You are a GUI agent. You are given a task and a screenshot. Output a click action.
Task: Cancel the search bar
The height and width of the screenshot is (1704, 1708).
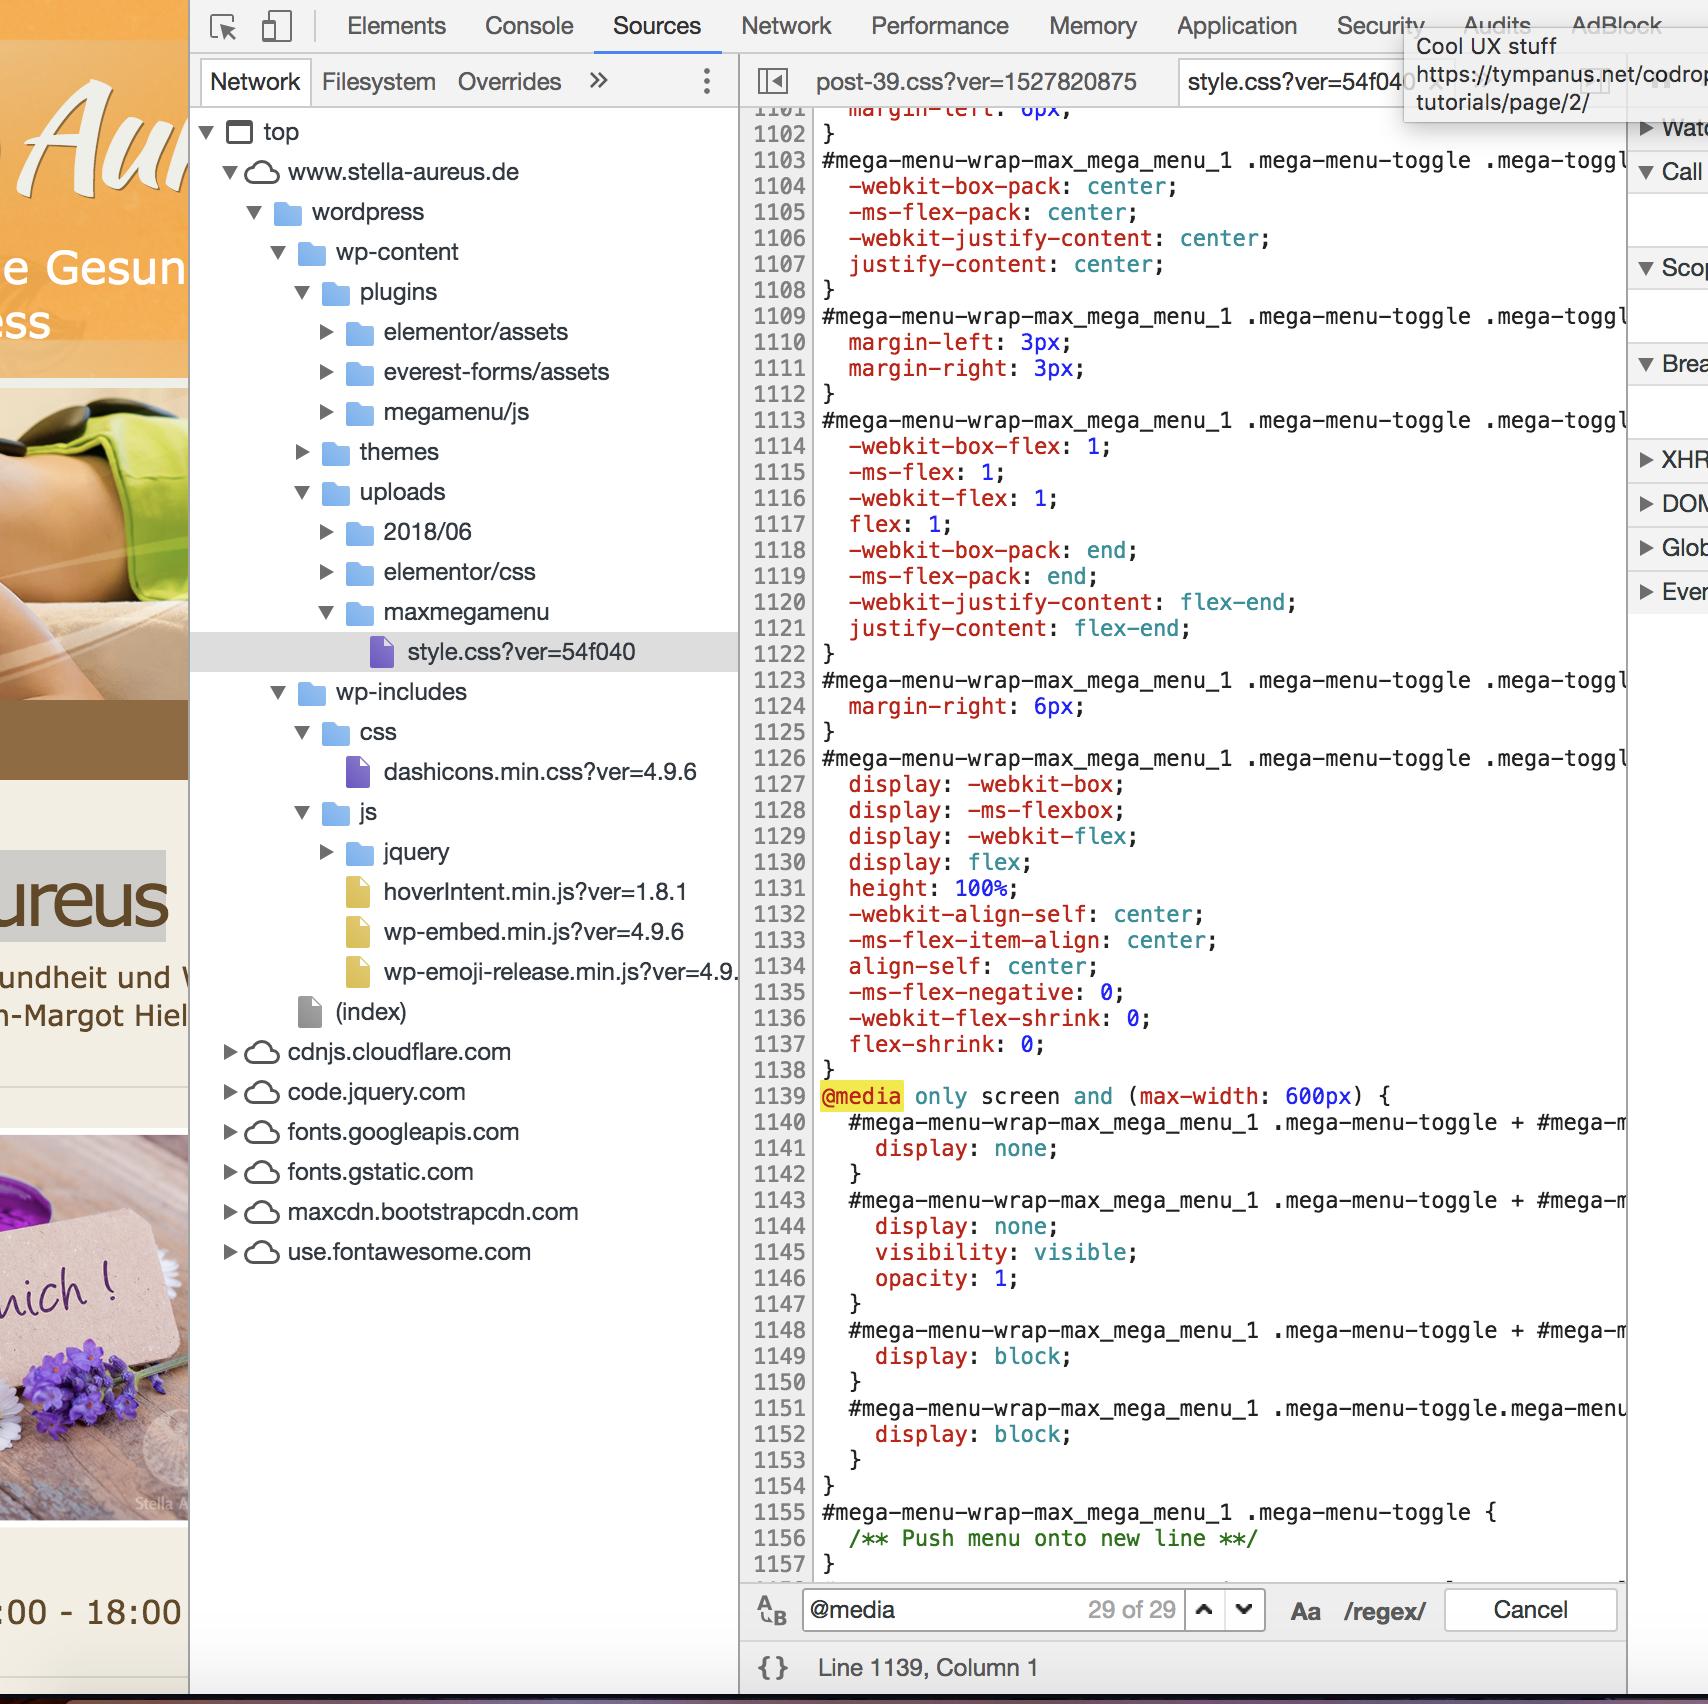1530,1610
